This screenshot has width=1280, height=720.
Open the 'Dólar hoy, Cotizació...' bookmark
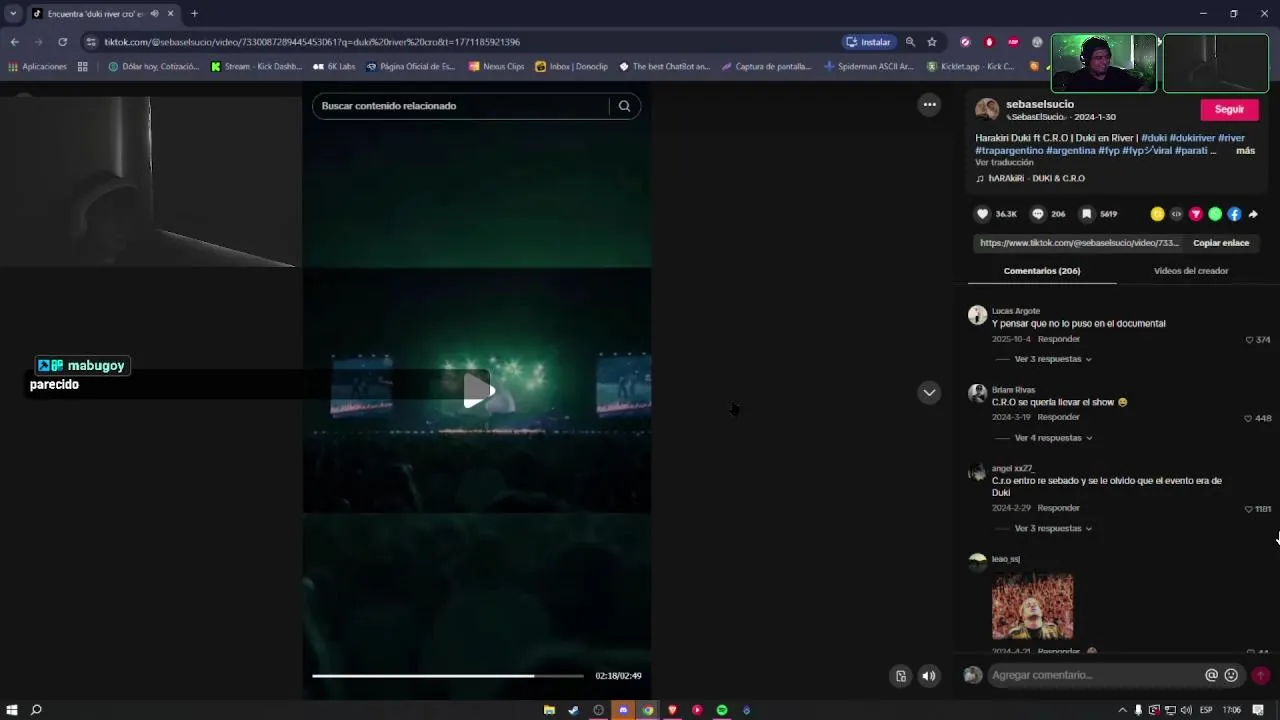(153, 67)
